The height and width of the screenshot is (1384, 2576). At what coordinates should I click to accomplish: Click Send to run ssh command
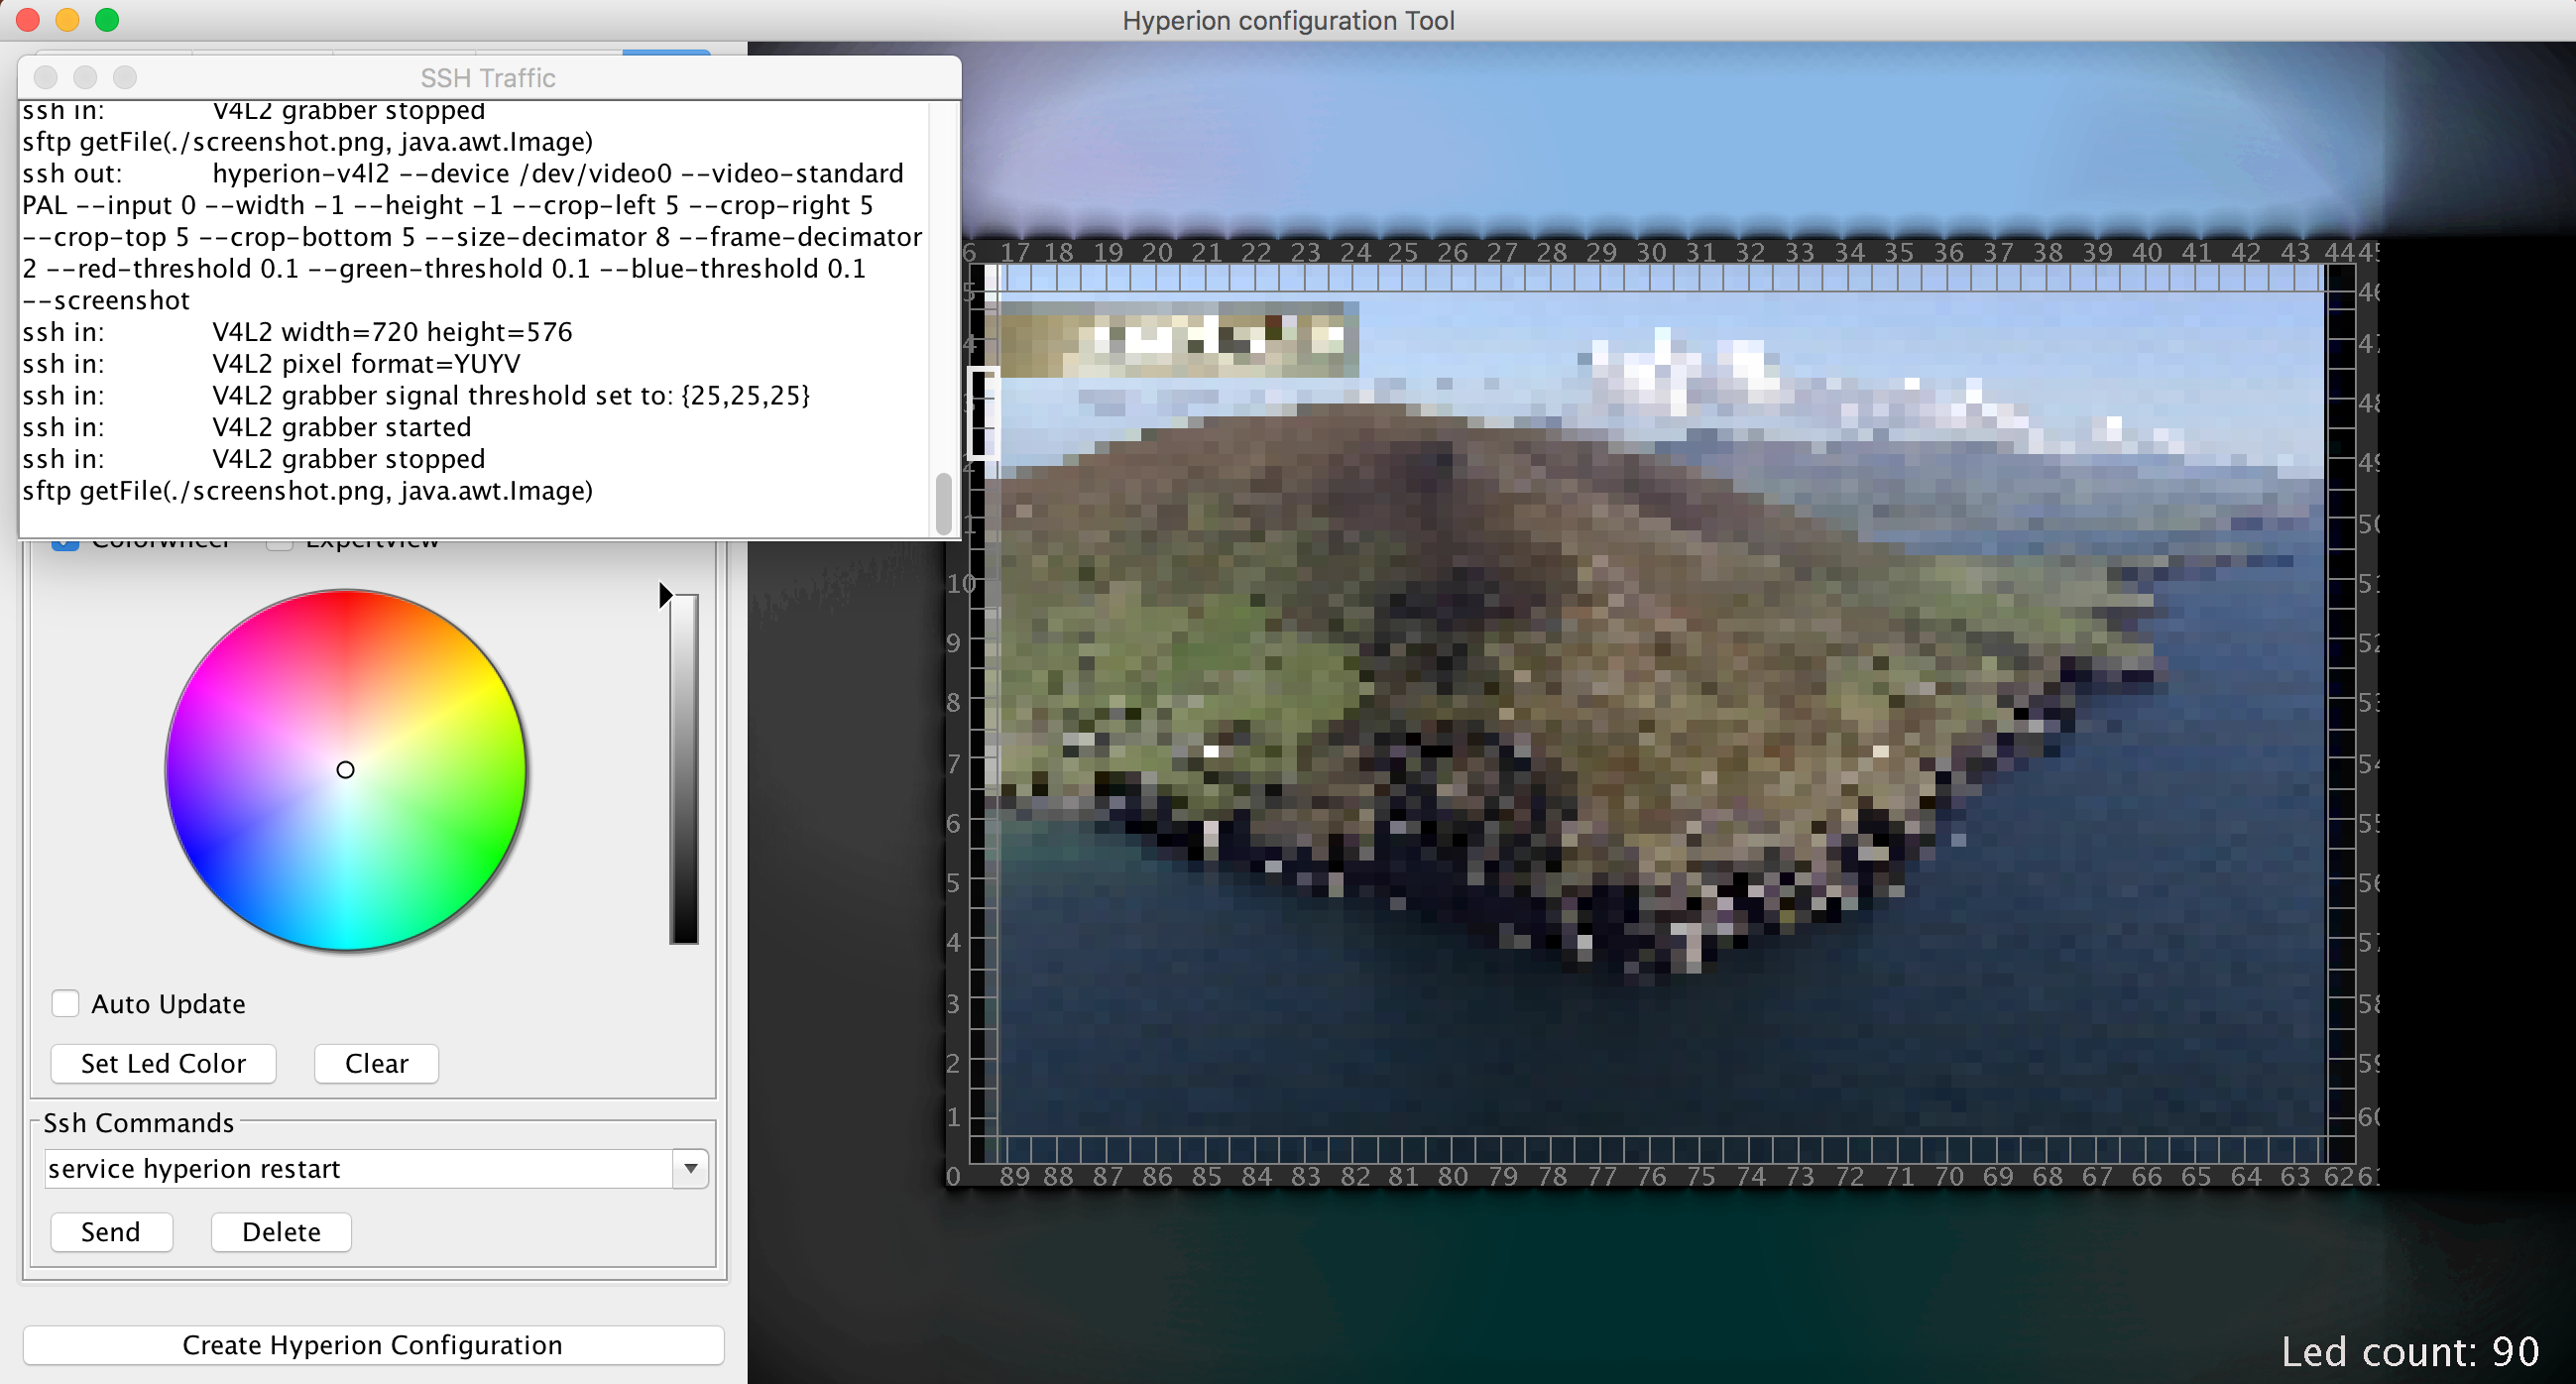(x=111, y=1232)
